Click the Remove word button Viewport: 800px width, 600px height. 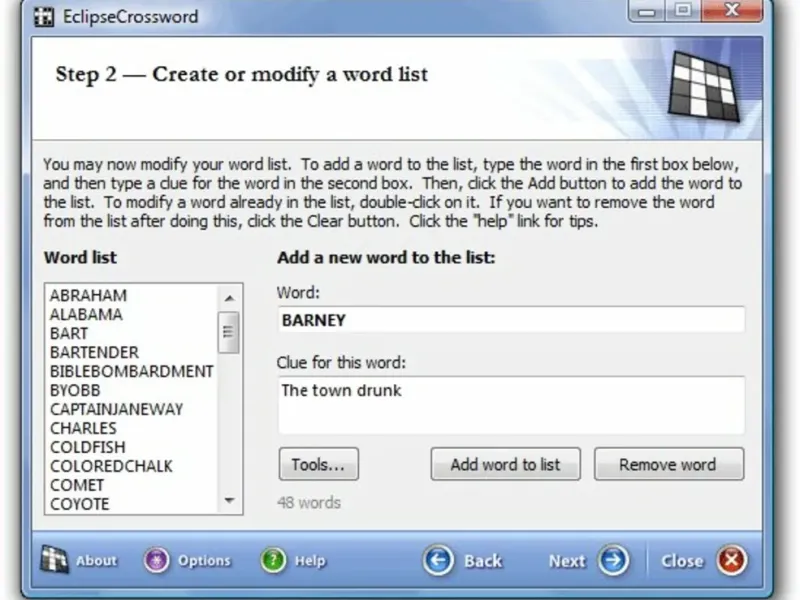pyautogui.click(x=669, y=464)
